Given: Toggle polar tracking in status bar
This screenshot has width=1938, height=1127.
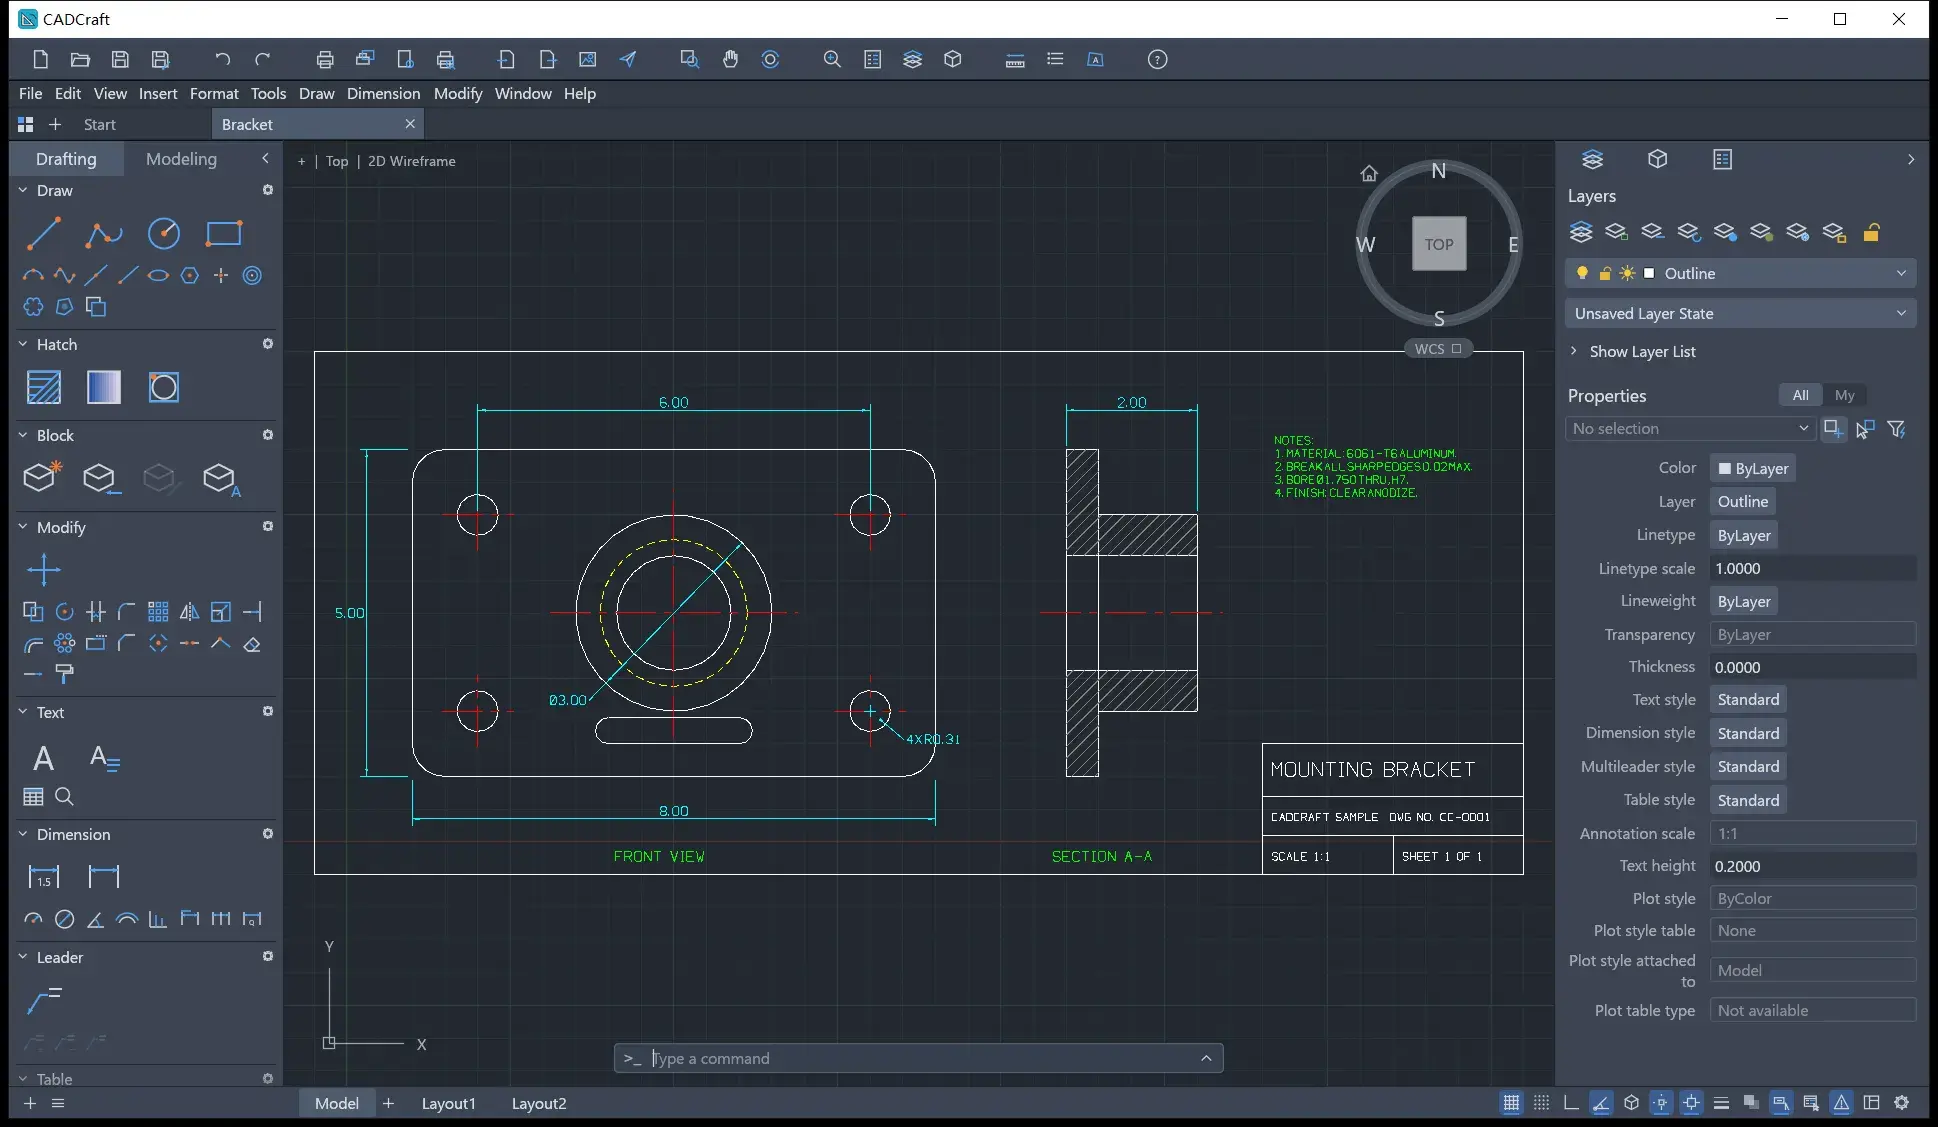Looking at the screenshot, I should (1601, 1103).
